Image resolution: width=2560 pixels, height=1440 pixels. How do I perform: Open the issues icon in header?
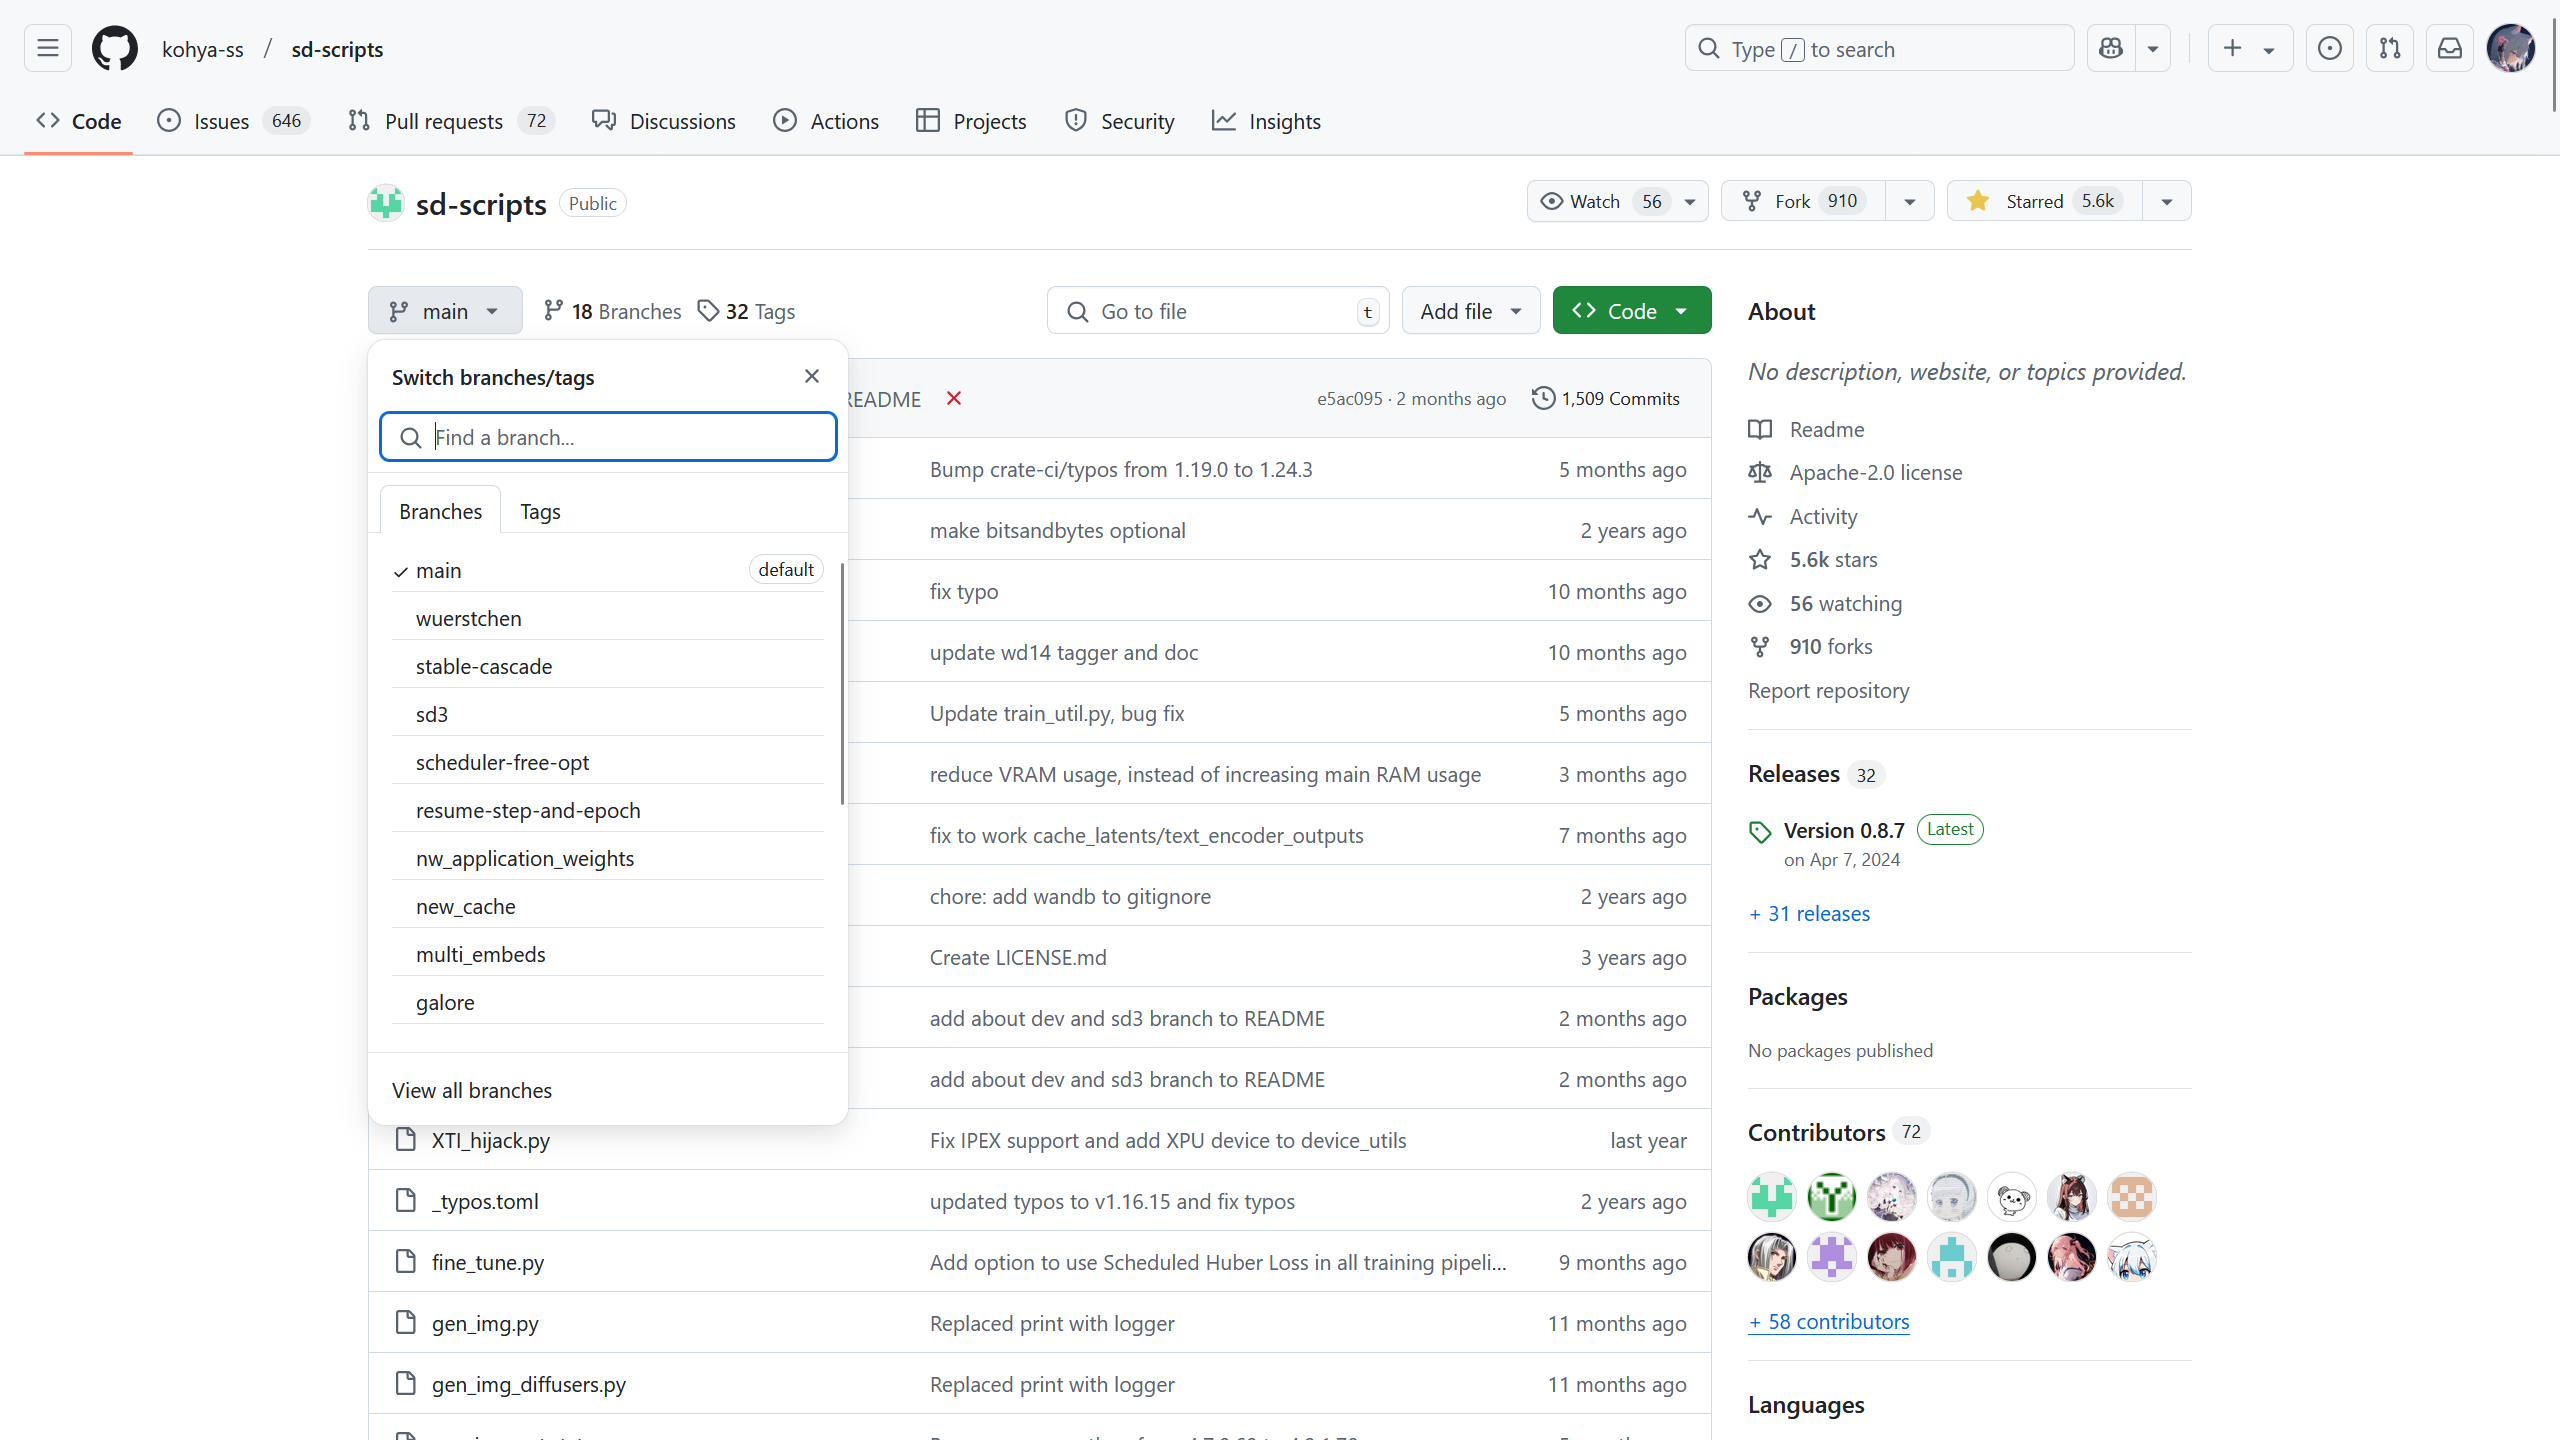[x=2329, y=49]
